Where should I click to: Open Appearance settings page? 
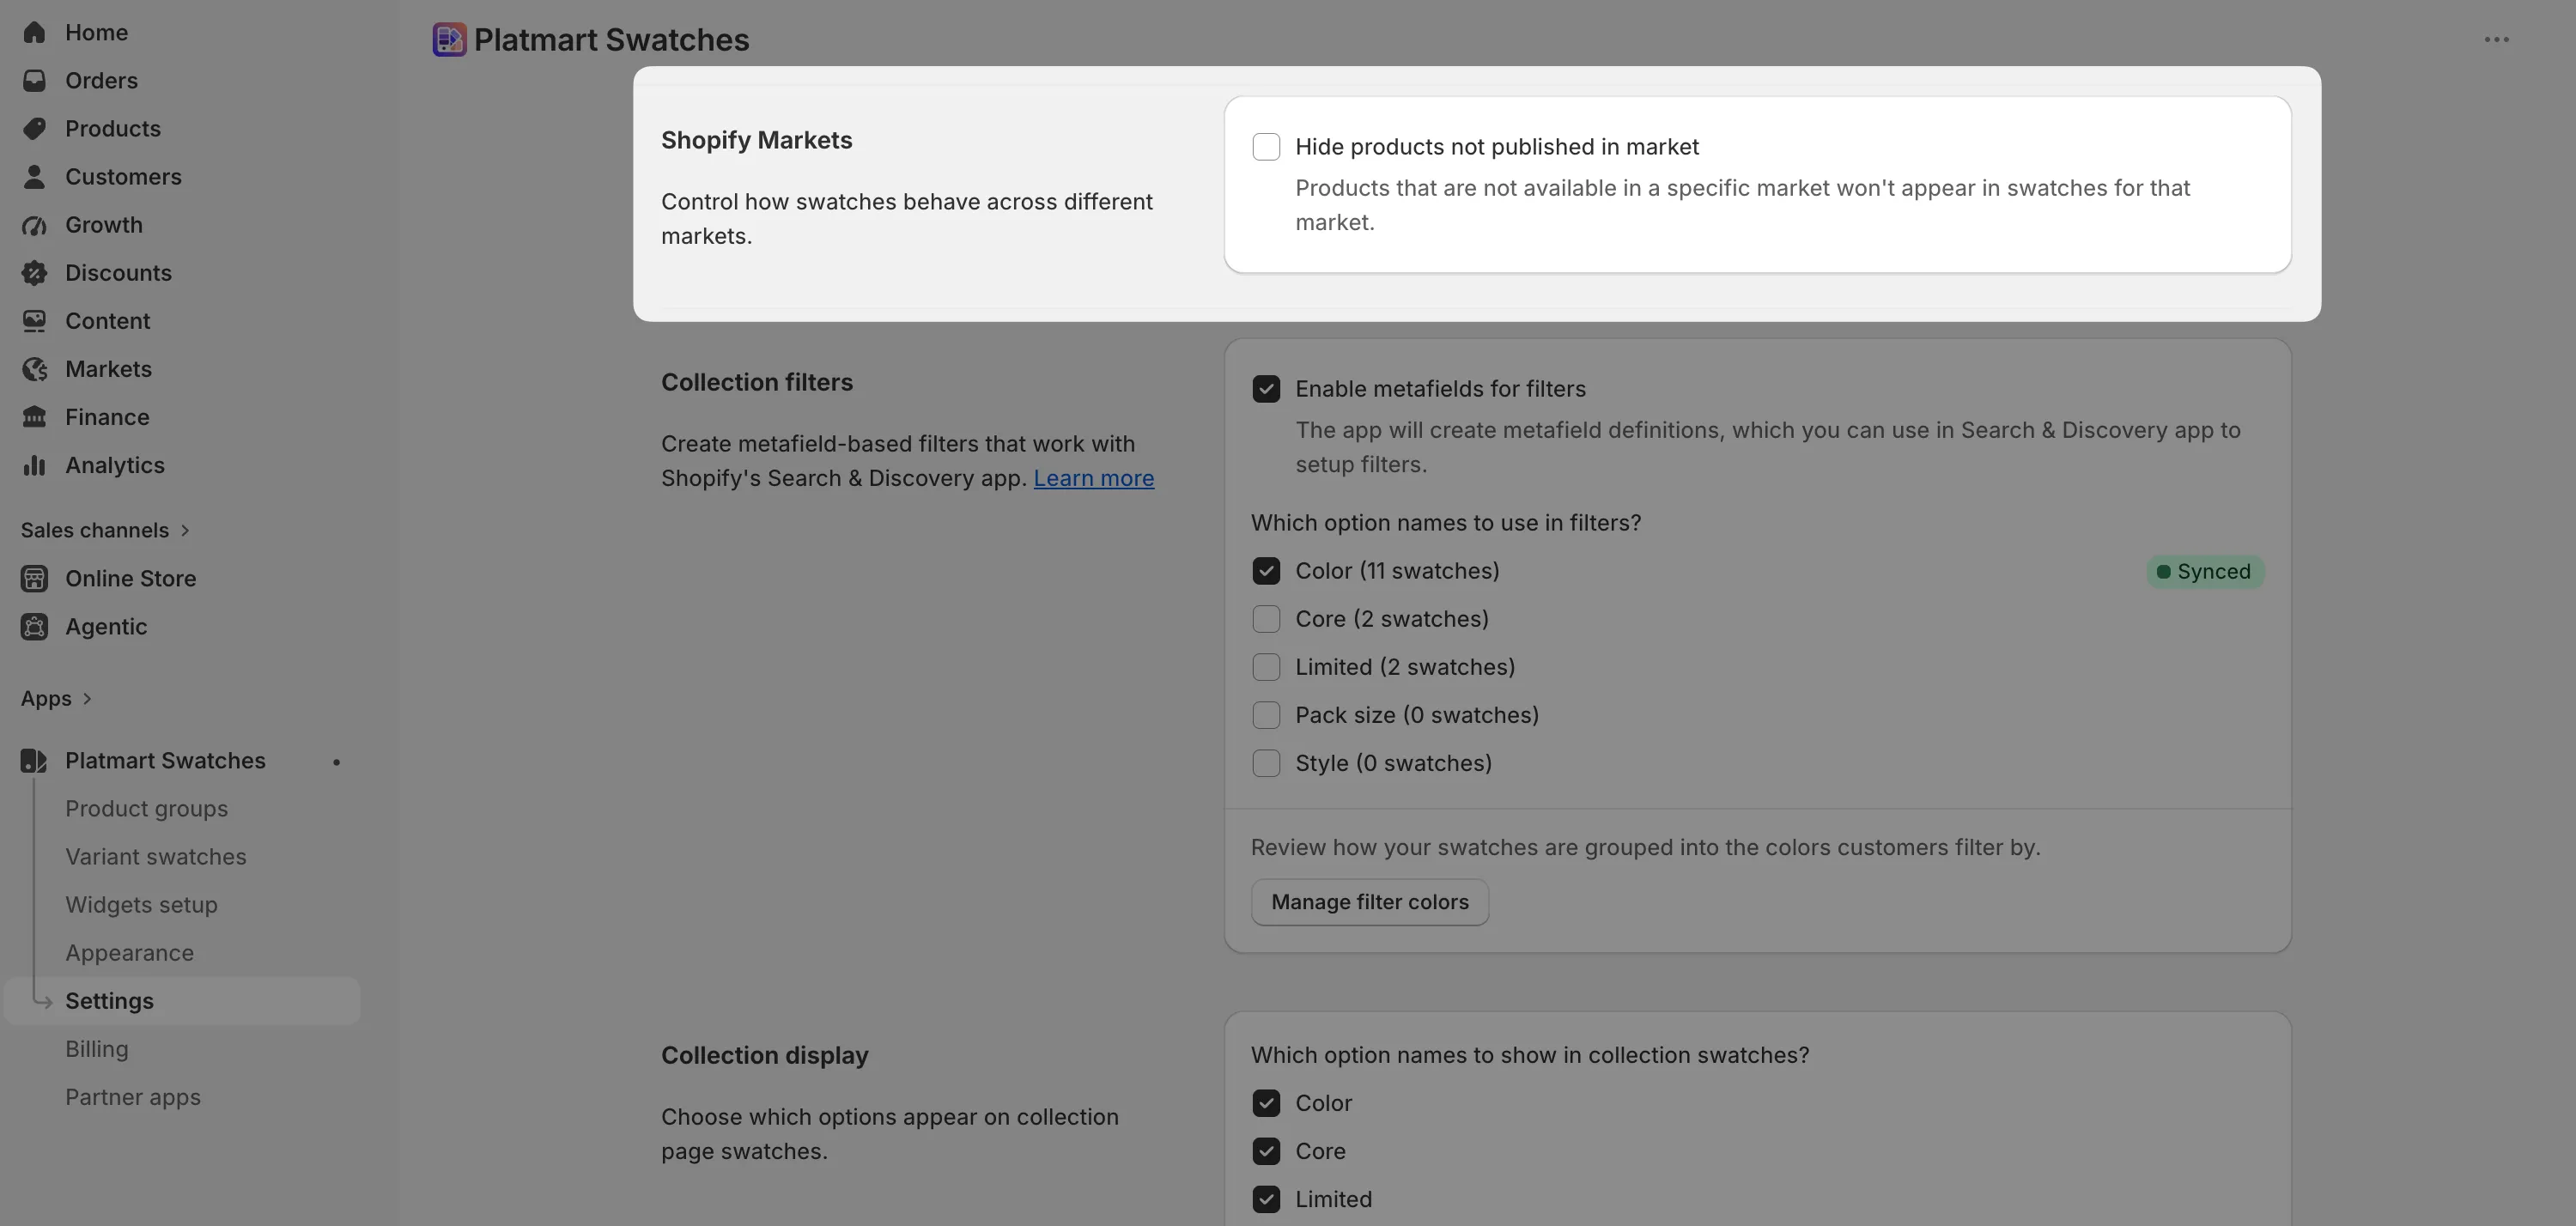129,952
